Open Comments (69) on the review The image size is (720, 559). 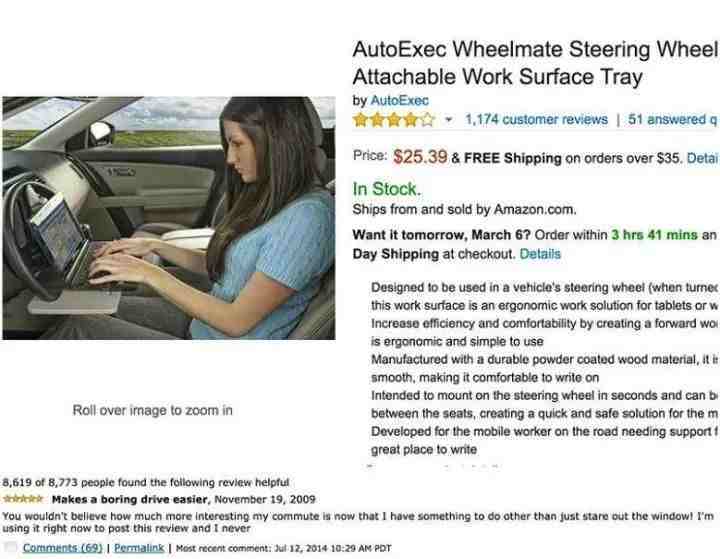coord(62,548)
